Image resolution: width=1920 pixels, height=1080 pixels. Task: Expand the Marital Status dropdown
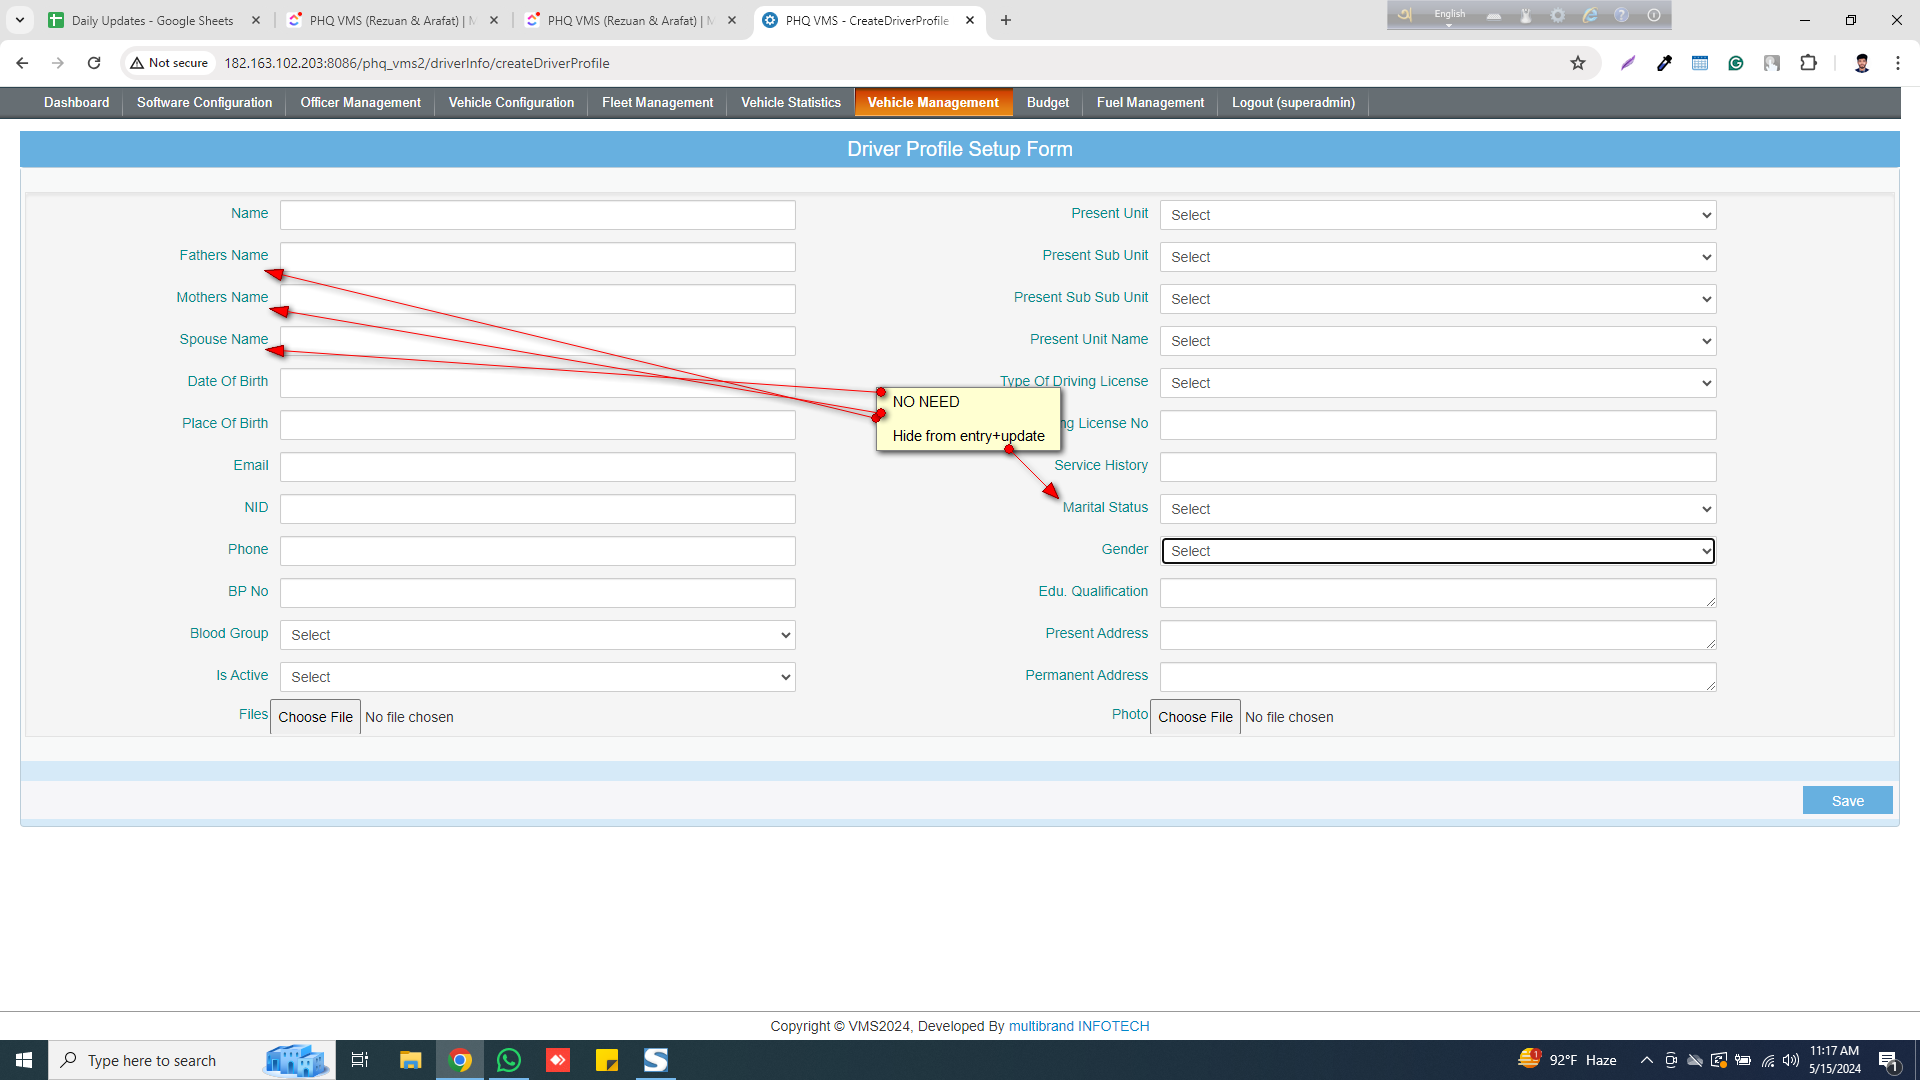[x=1437, y=509]
